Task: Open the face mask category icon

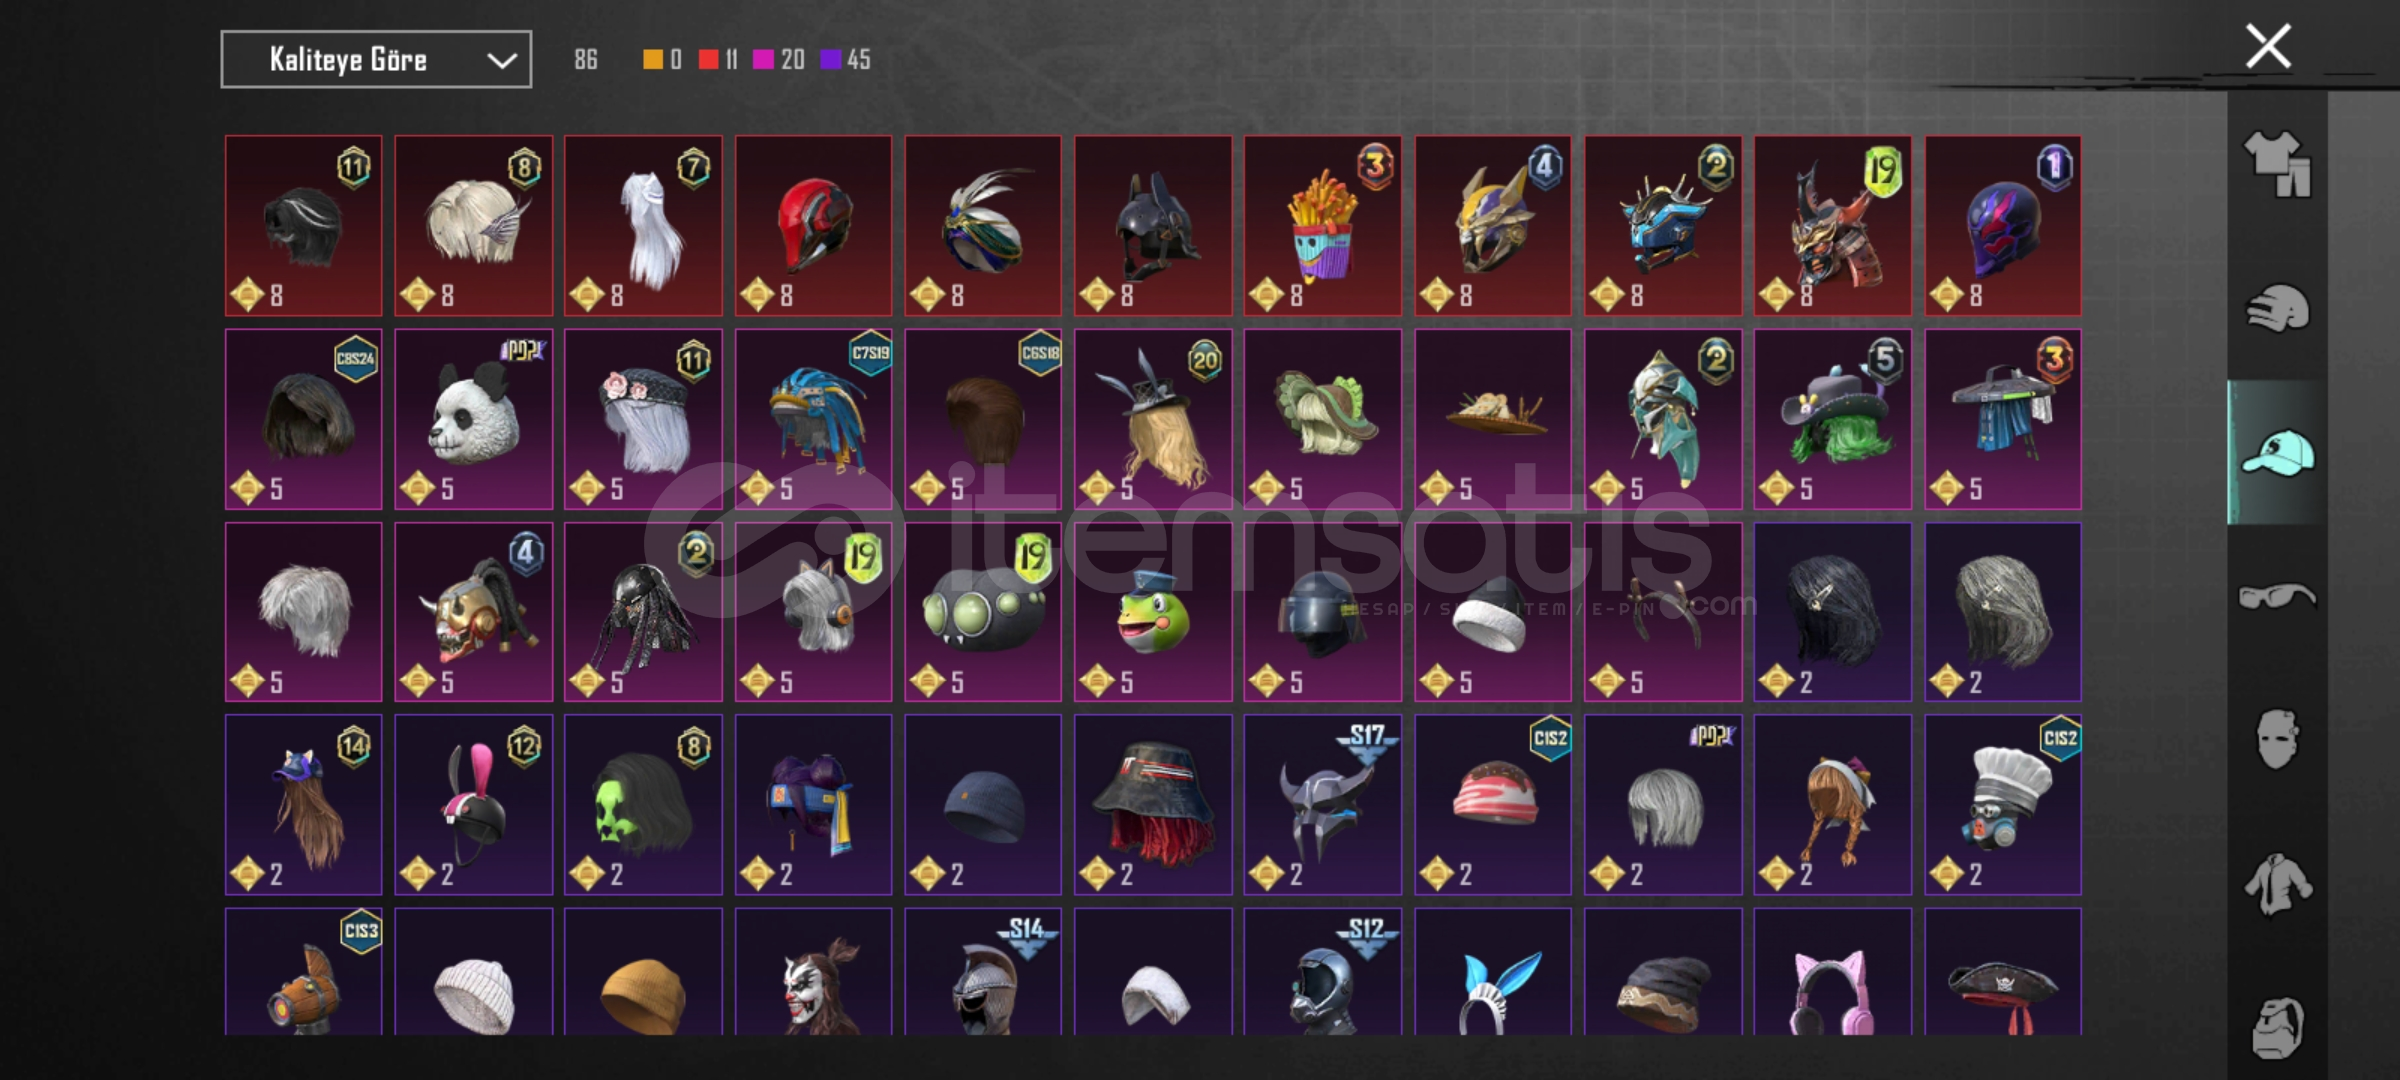Action: coord(2277,740)
